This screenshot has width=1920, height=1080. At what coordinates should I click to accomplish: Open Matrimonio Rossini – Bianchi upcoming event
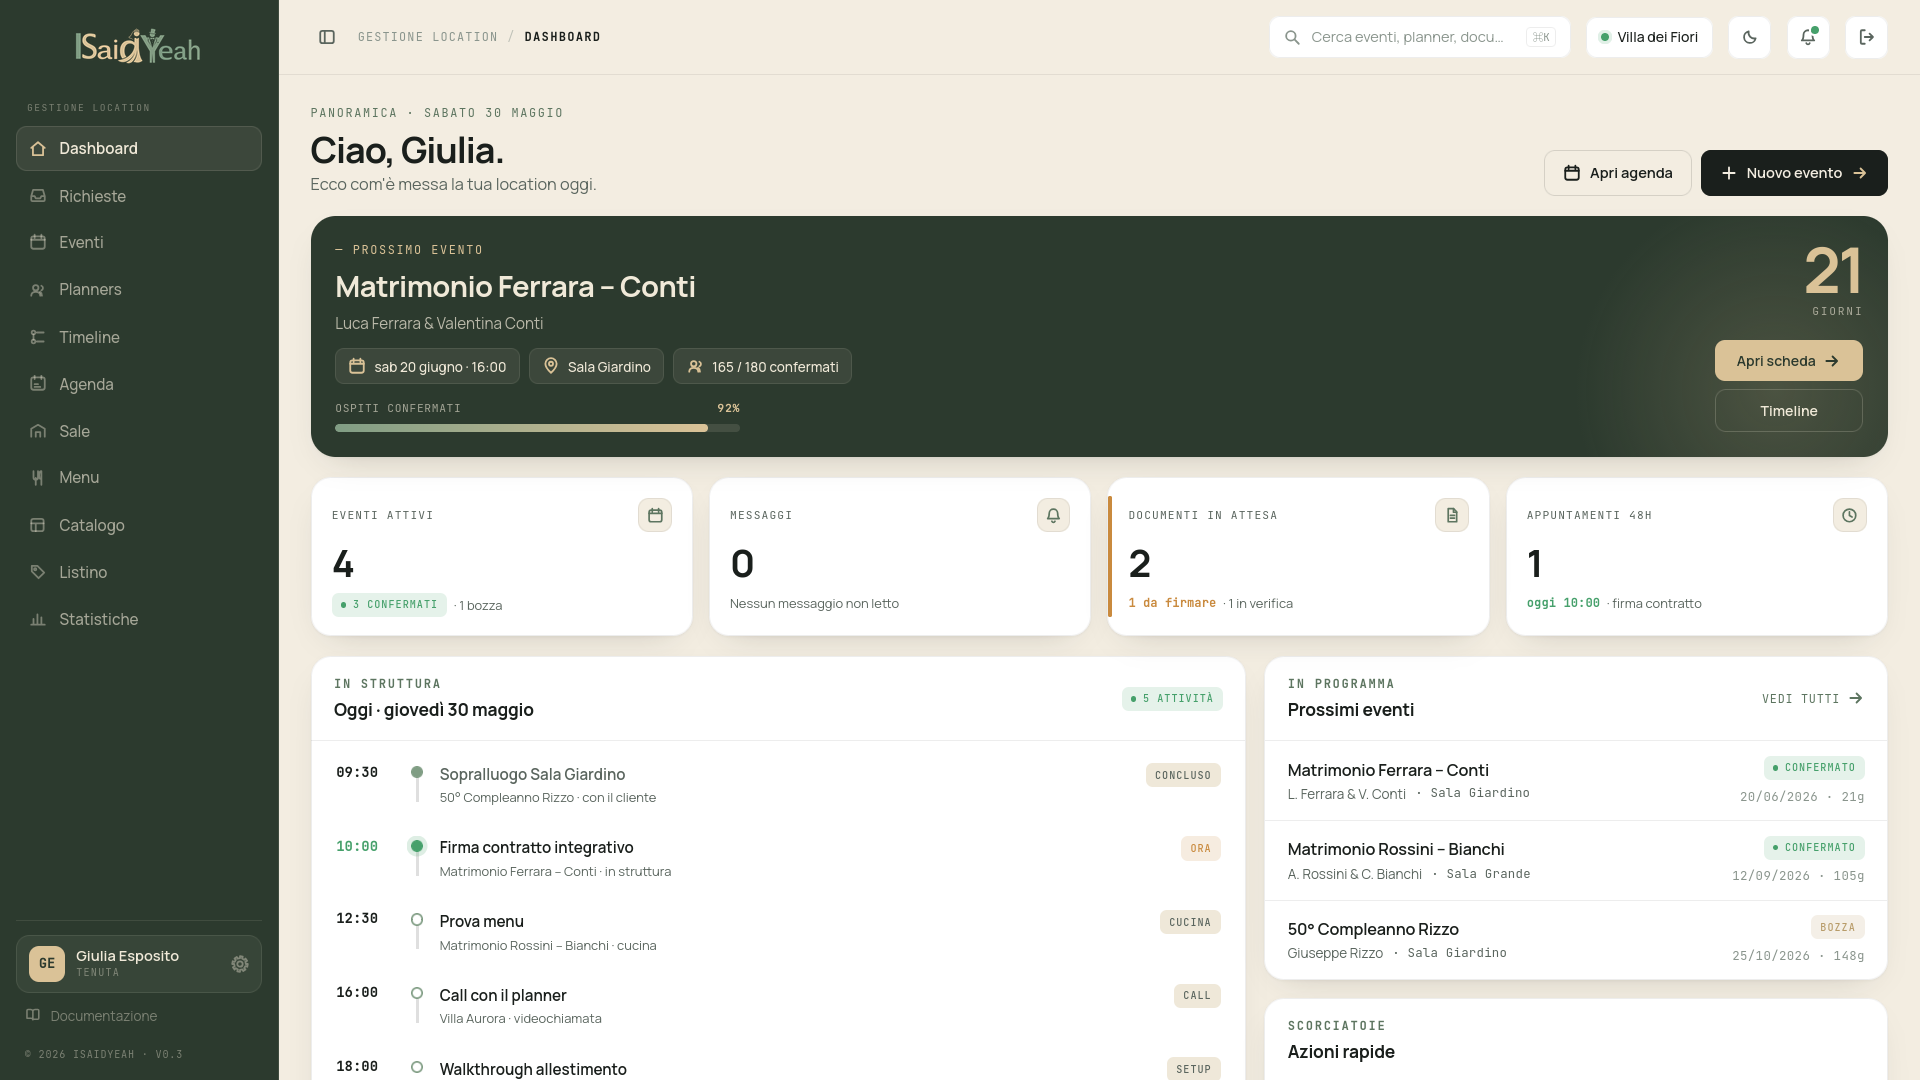1575,860
